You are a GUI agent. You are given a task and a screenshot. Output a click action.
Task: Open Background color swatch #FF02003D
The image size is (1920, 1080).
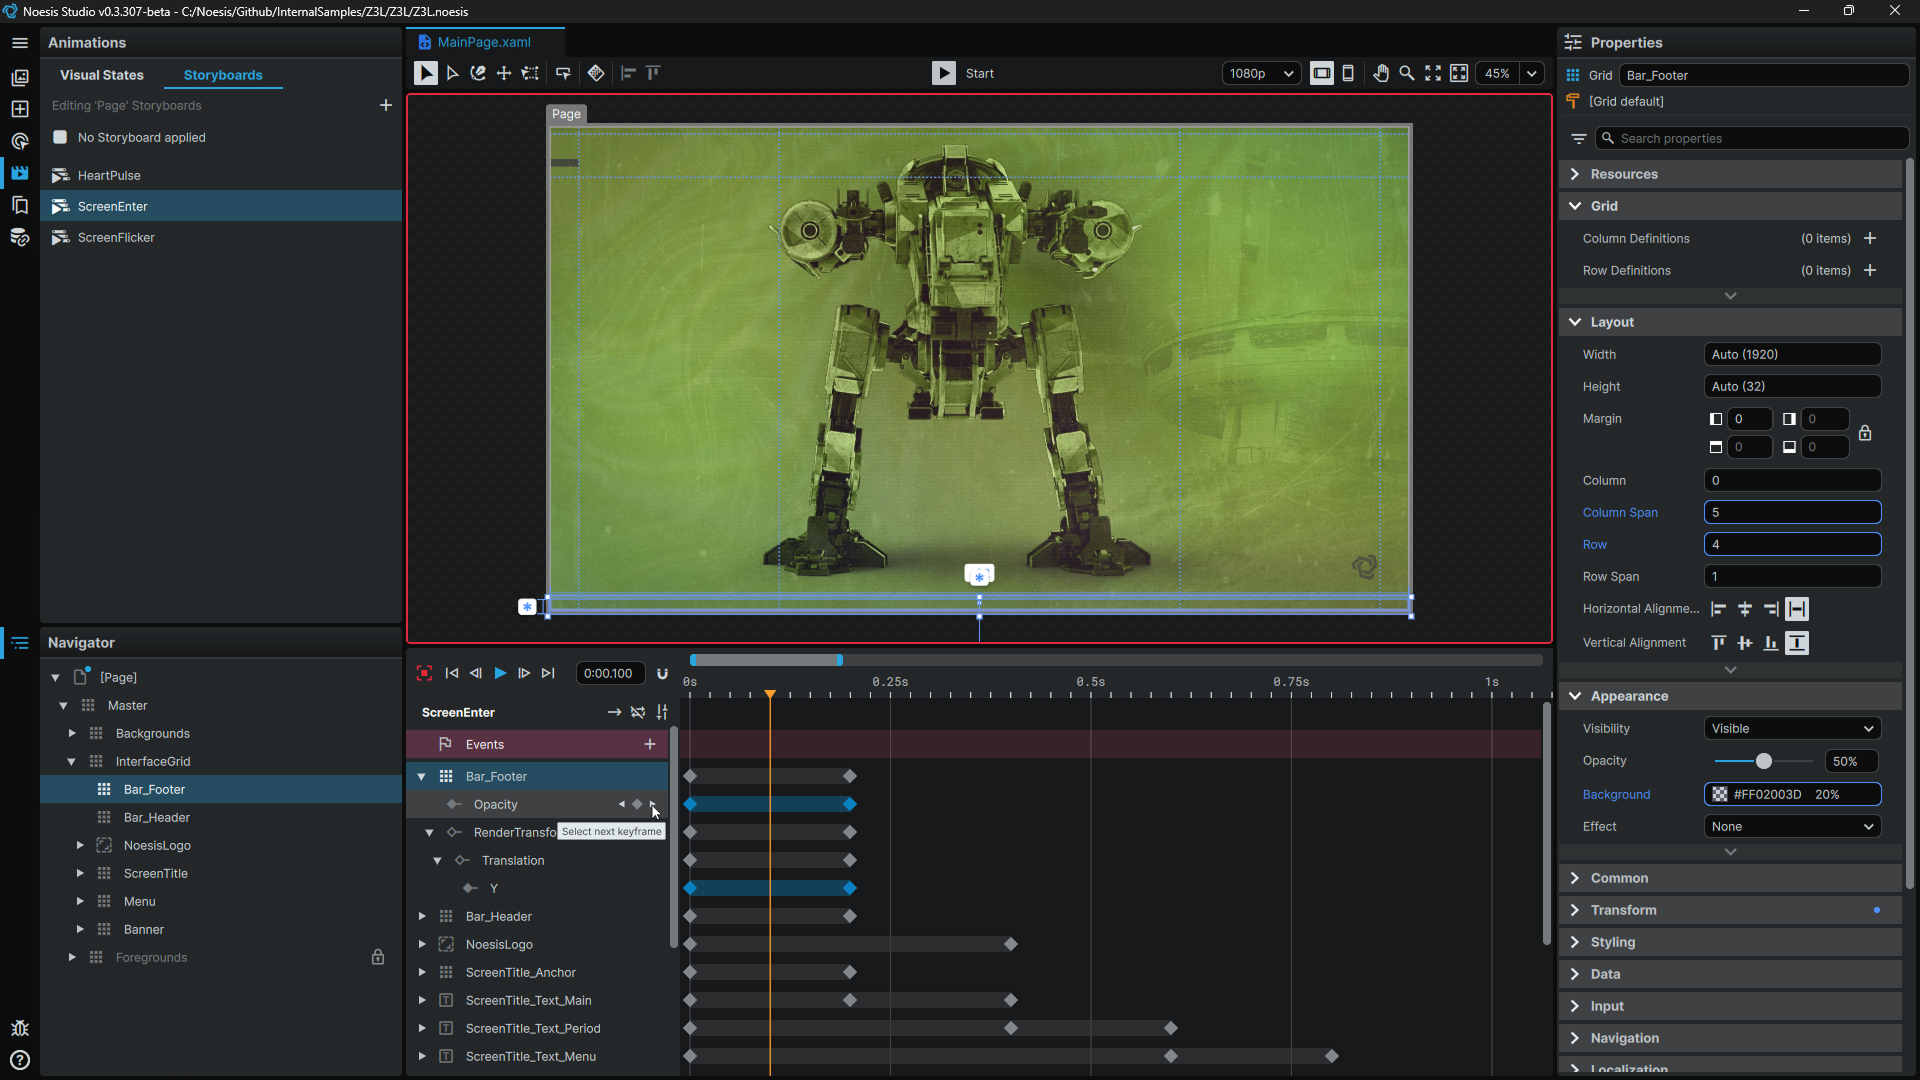coord(1720,794)
